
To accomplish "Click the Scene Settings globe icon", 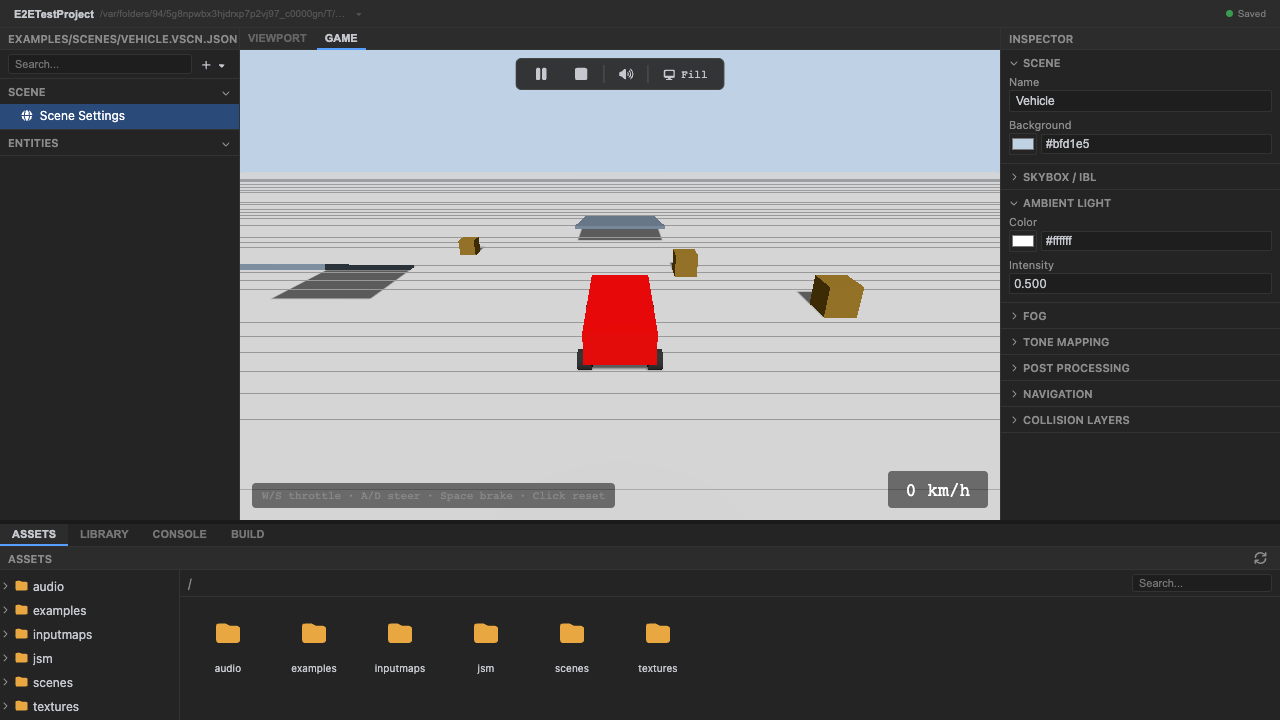I will click(27, 116).
